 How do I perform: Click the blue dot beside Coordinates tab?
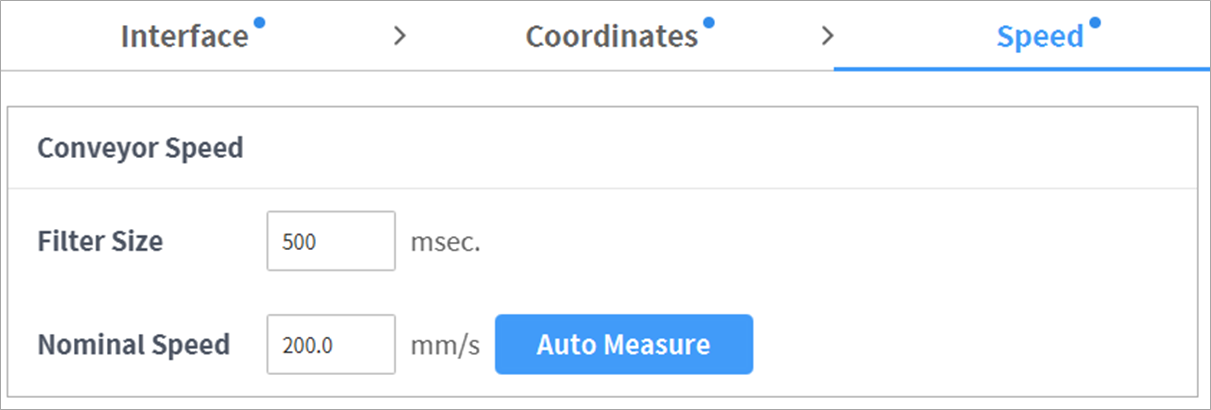(708, 22)
